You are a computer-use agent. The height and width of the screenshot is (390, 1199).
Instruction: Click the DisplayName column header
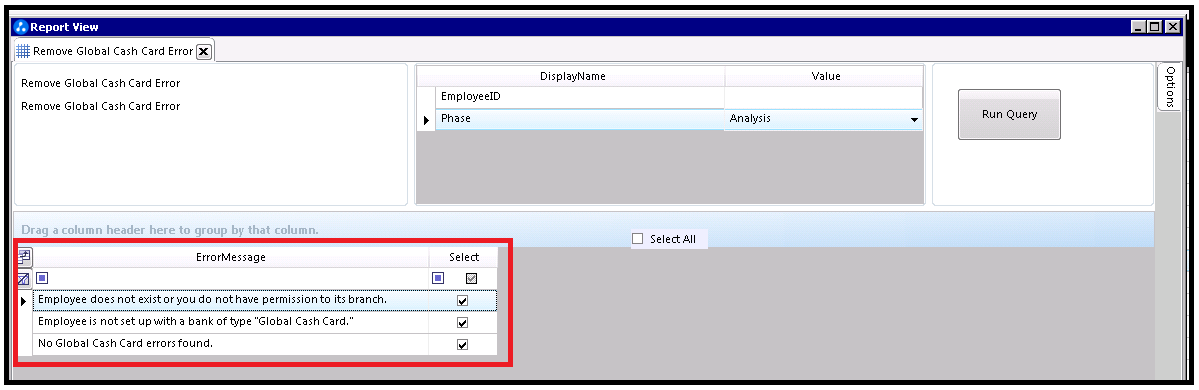(573, 76)
